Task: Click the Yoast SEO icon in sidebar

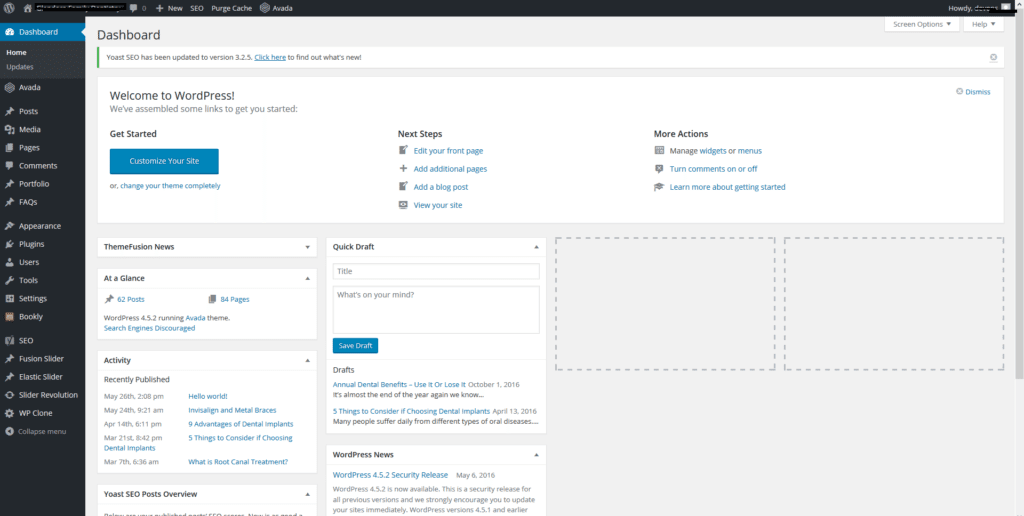Action: [9, 340]
